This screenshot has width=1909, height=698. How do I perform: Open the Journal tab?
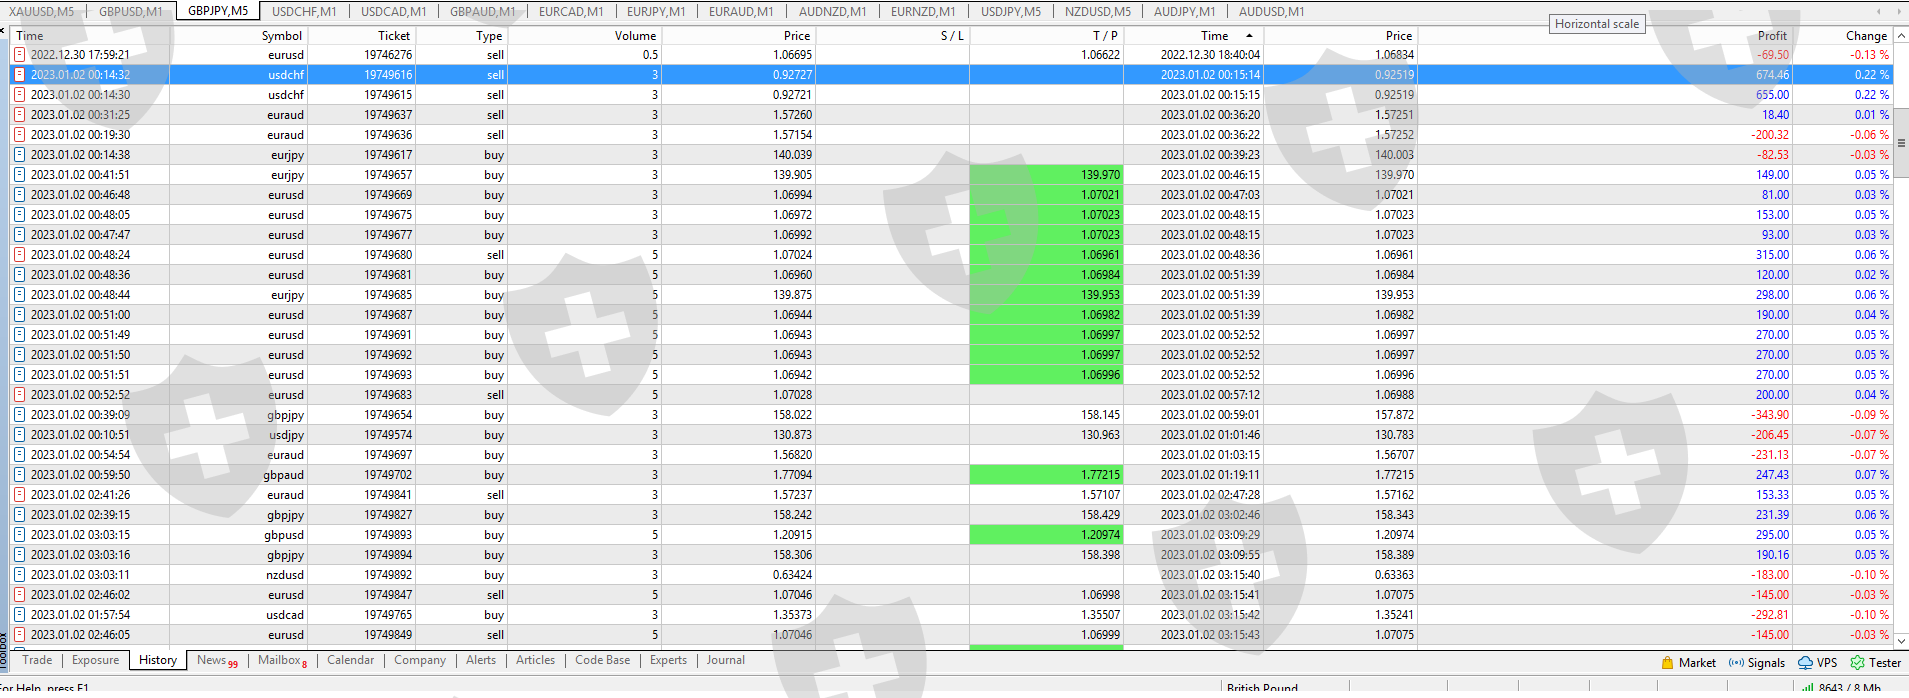coord(725,660)
